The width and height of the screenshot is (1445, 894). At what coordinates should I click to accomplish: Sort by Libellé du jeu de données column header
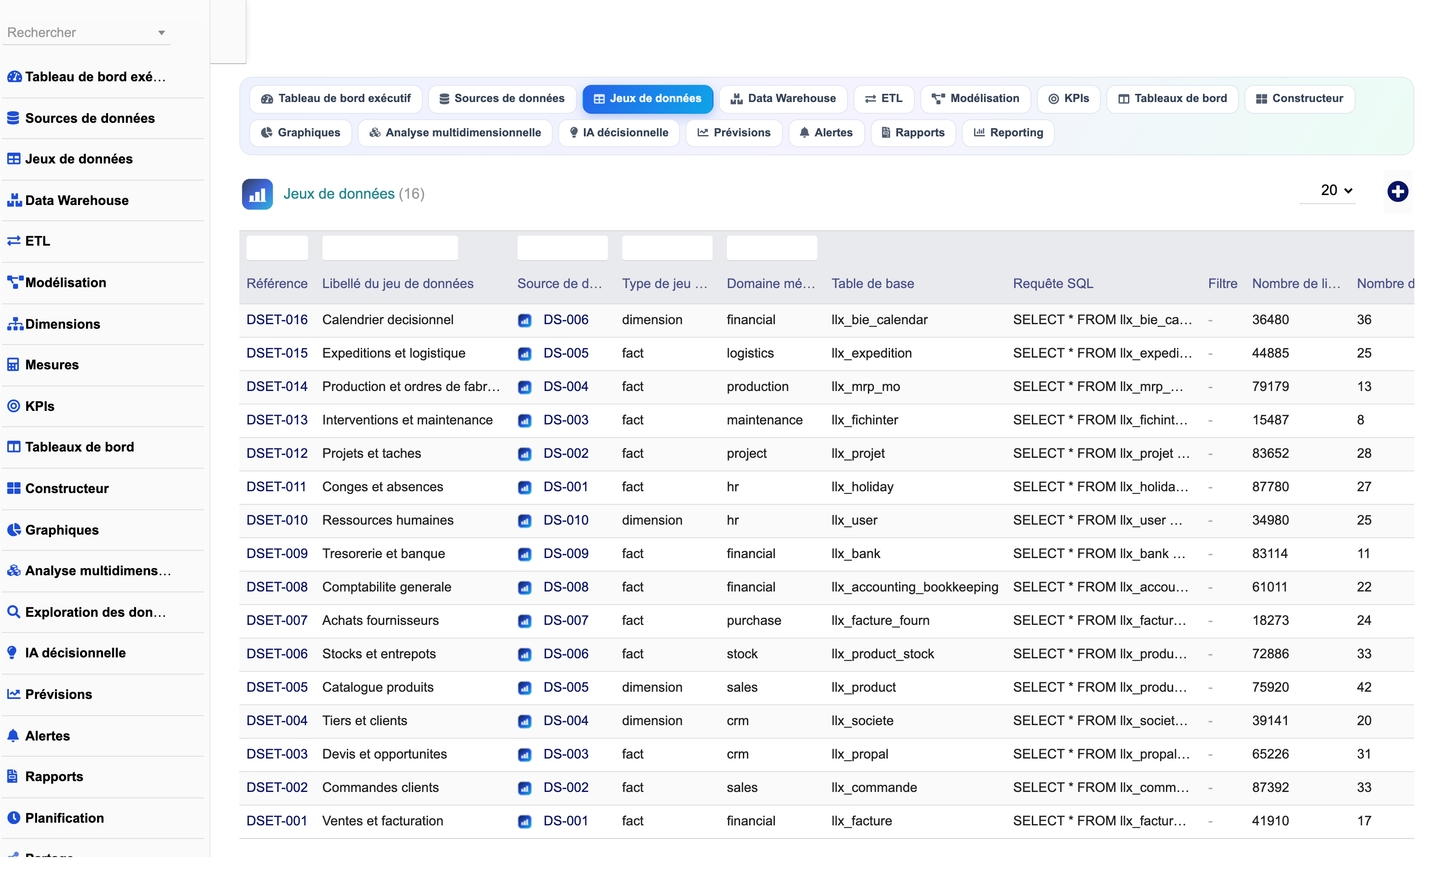398,284
